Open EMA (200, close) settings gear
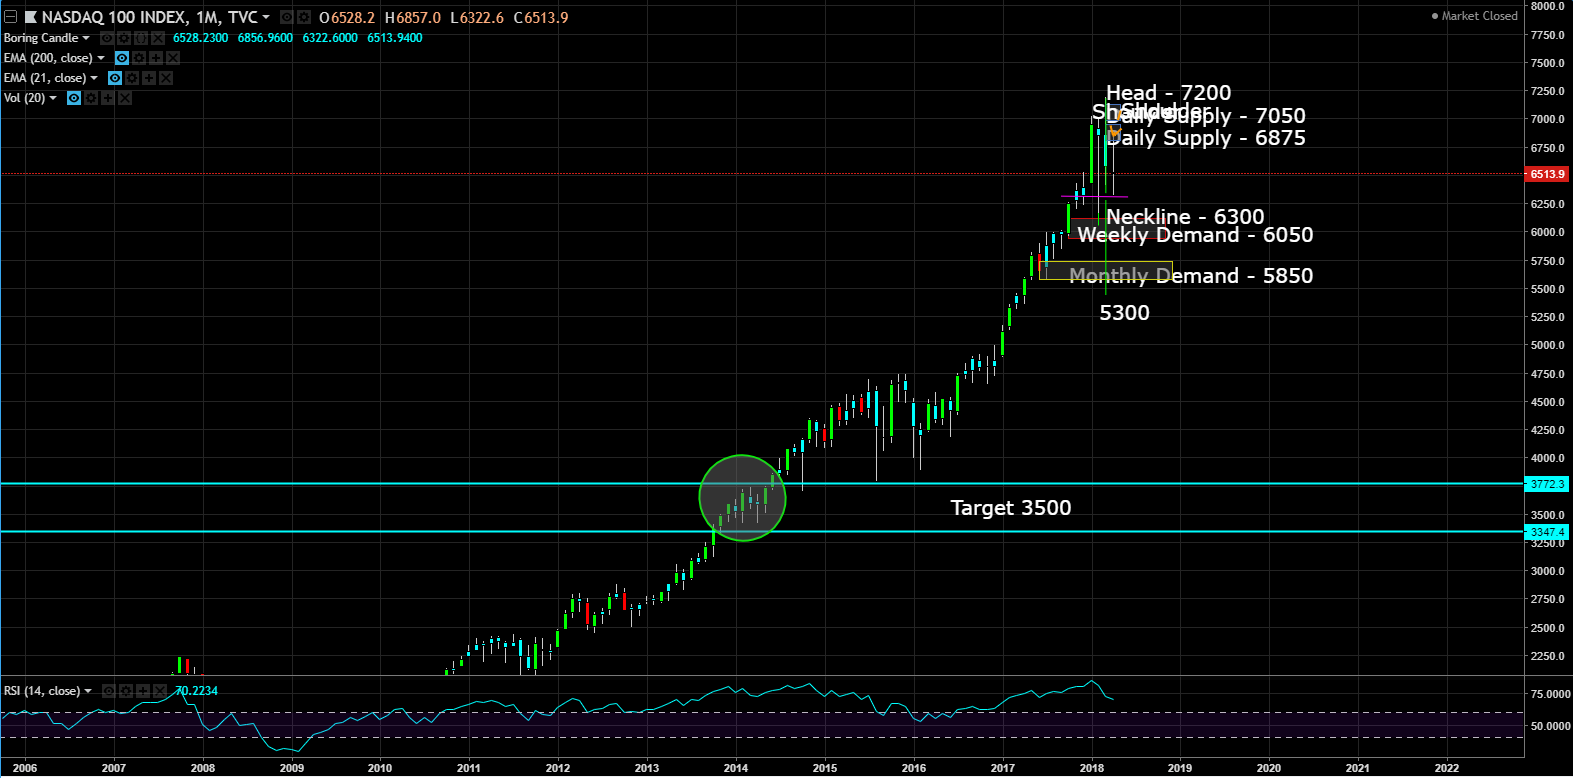 click(139, 58)
